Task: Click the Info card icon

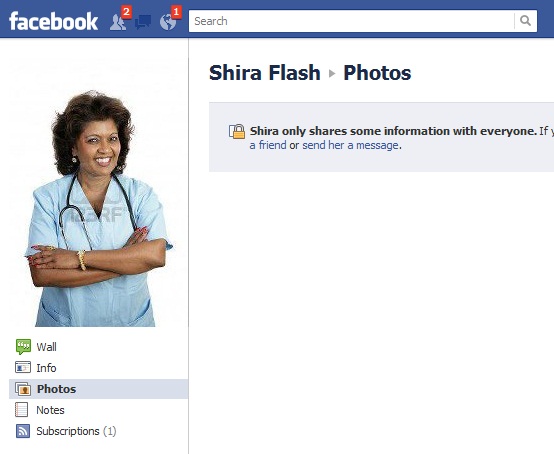Action: coord(23,367)
